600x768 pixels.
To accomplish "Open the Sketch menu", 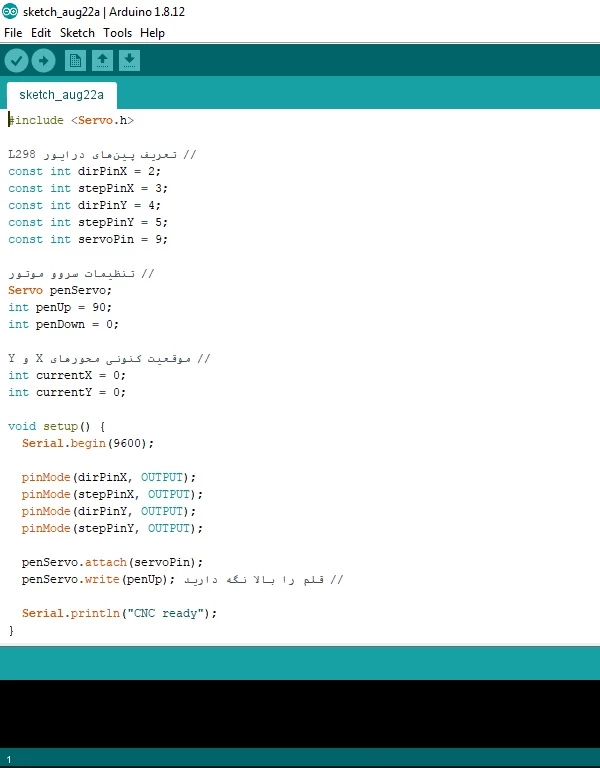I will click(77, 33).
